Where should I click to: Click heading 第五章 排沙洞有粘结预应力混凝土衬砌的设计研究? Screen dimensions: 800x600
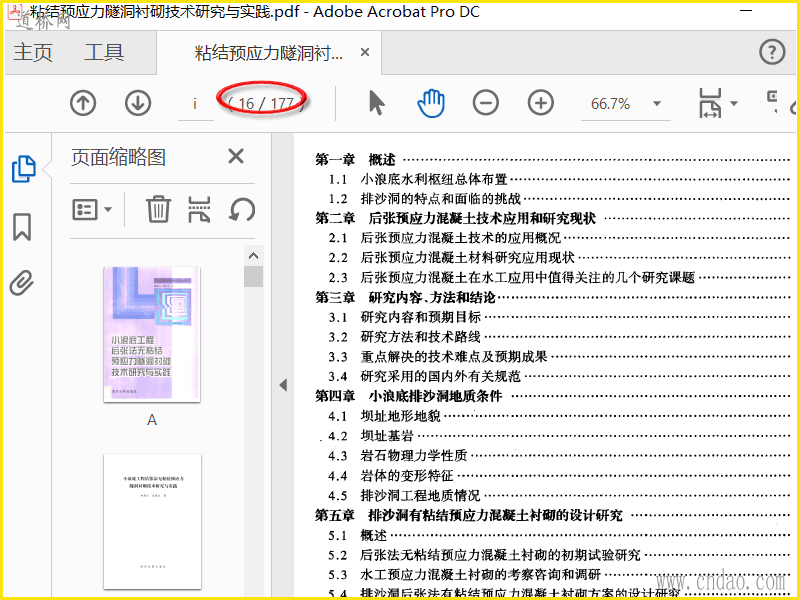(469, 516)
